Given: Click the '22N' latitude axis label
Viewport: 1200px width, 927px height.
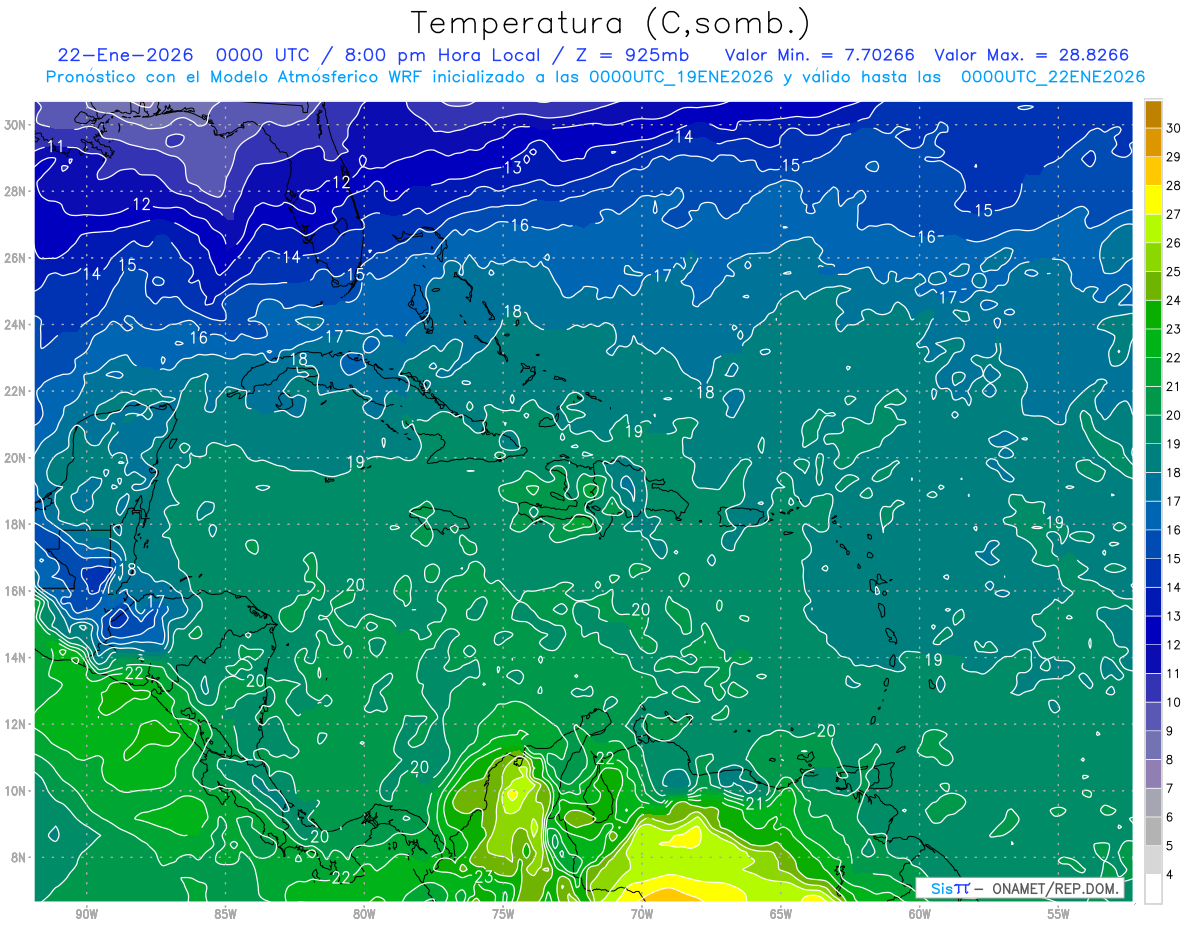Looking at the screenshot, I should click(16, 391).
